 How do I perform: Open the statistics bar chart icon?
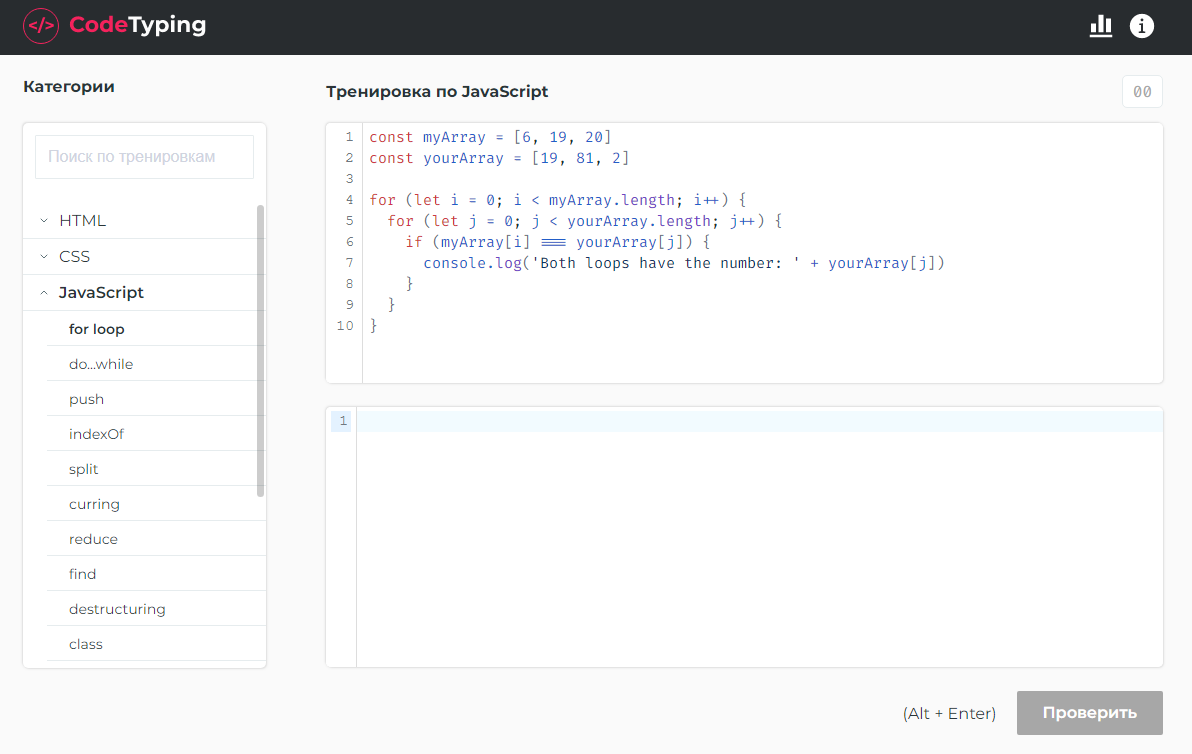1100,27
